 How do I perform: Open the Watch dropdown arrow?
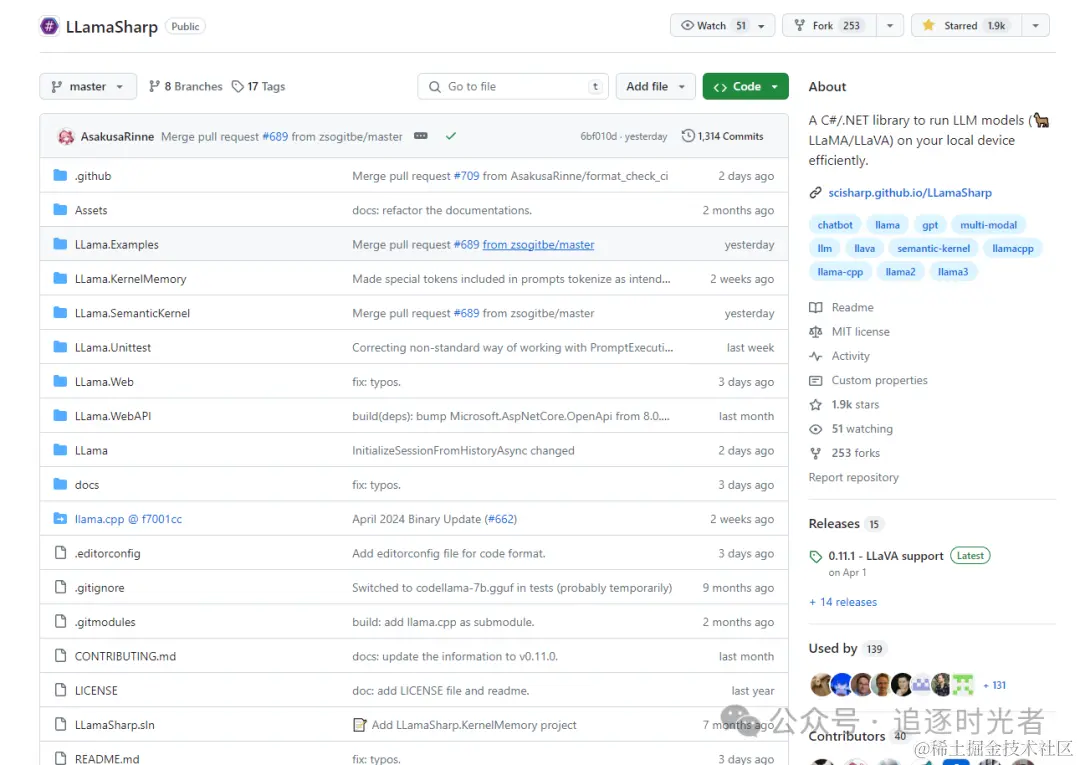[x=761, y=26]
